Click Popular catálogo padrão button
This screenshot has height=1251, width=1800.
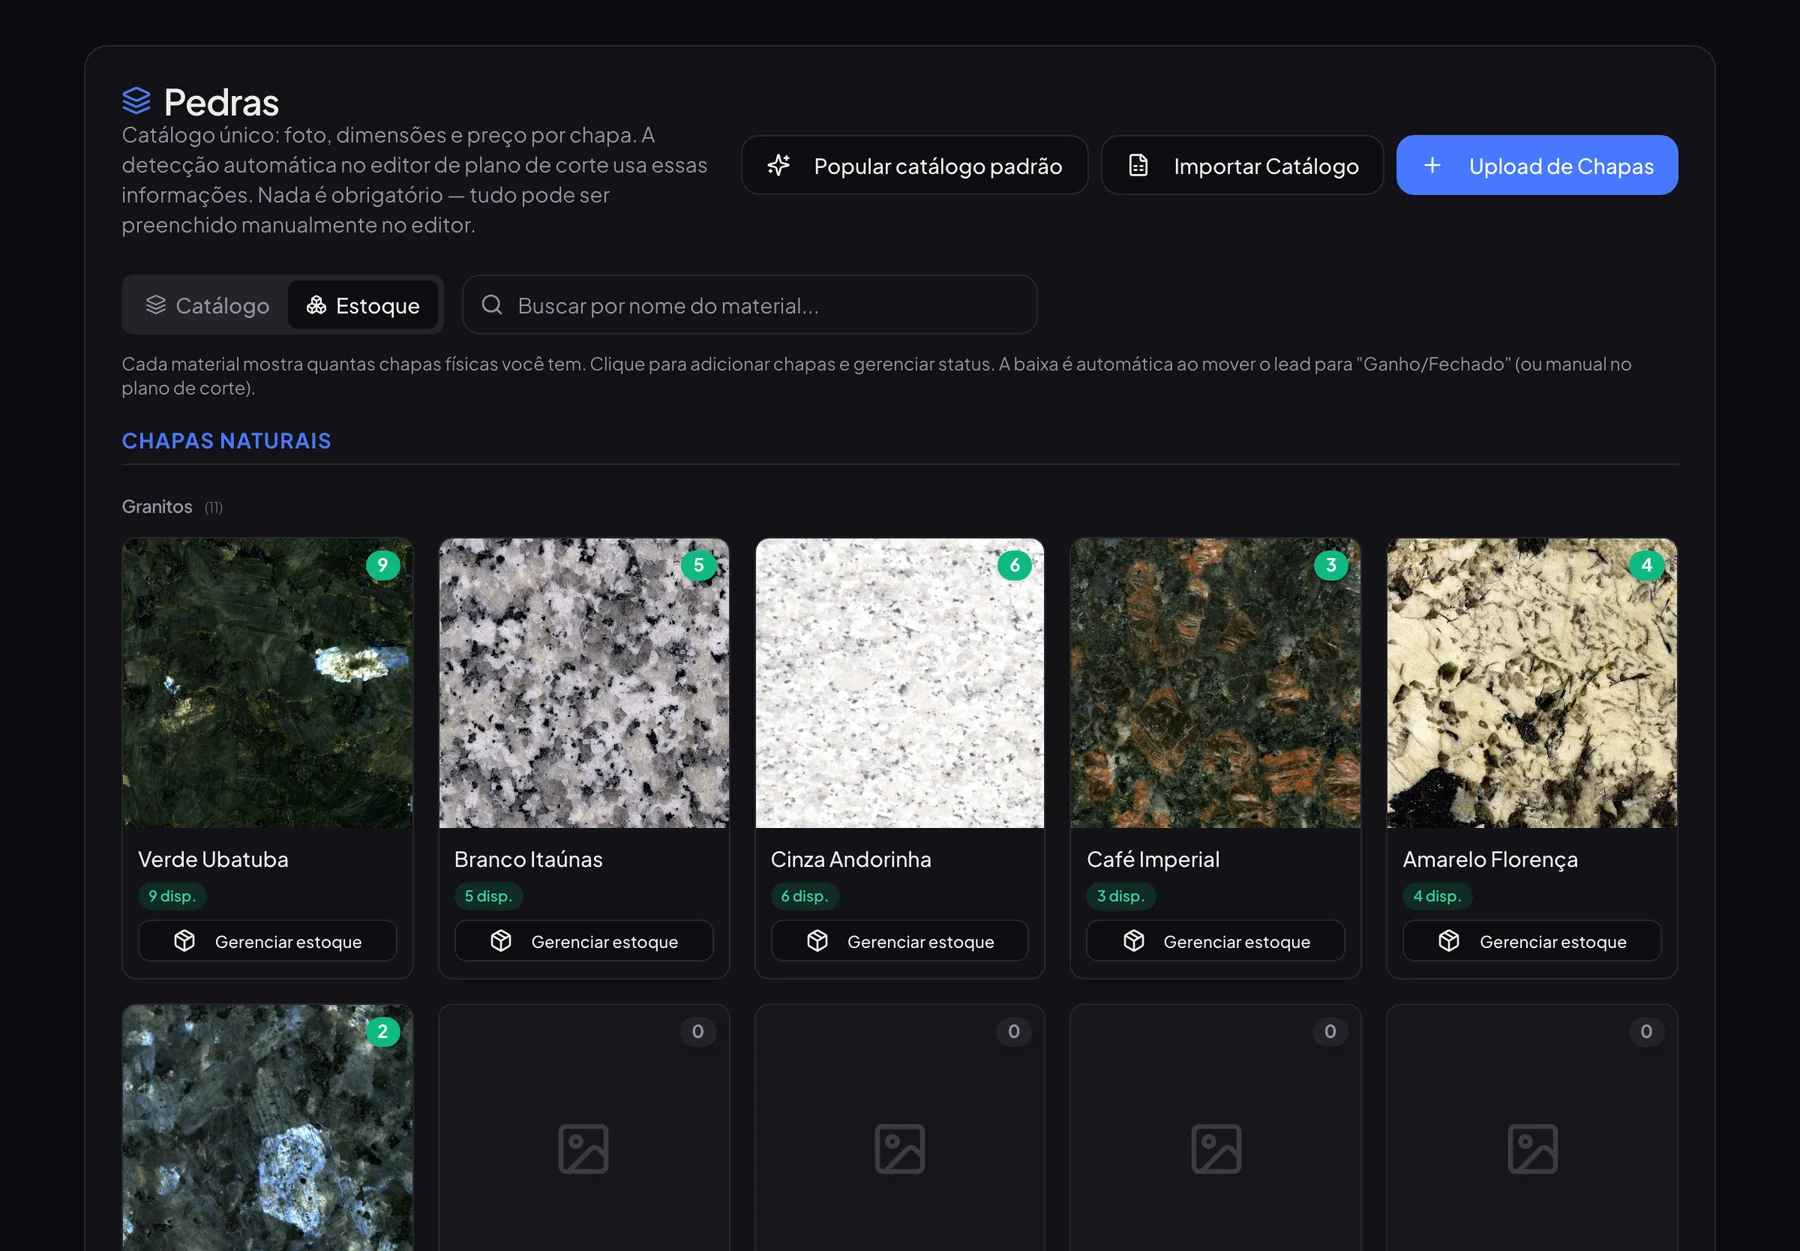(915, 165)
